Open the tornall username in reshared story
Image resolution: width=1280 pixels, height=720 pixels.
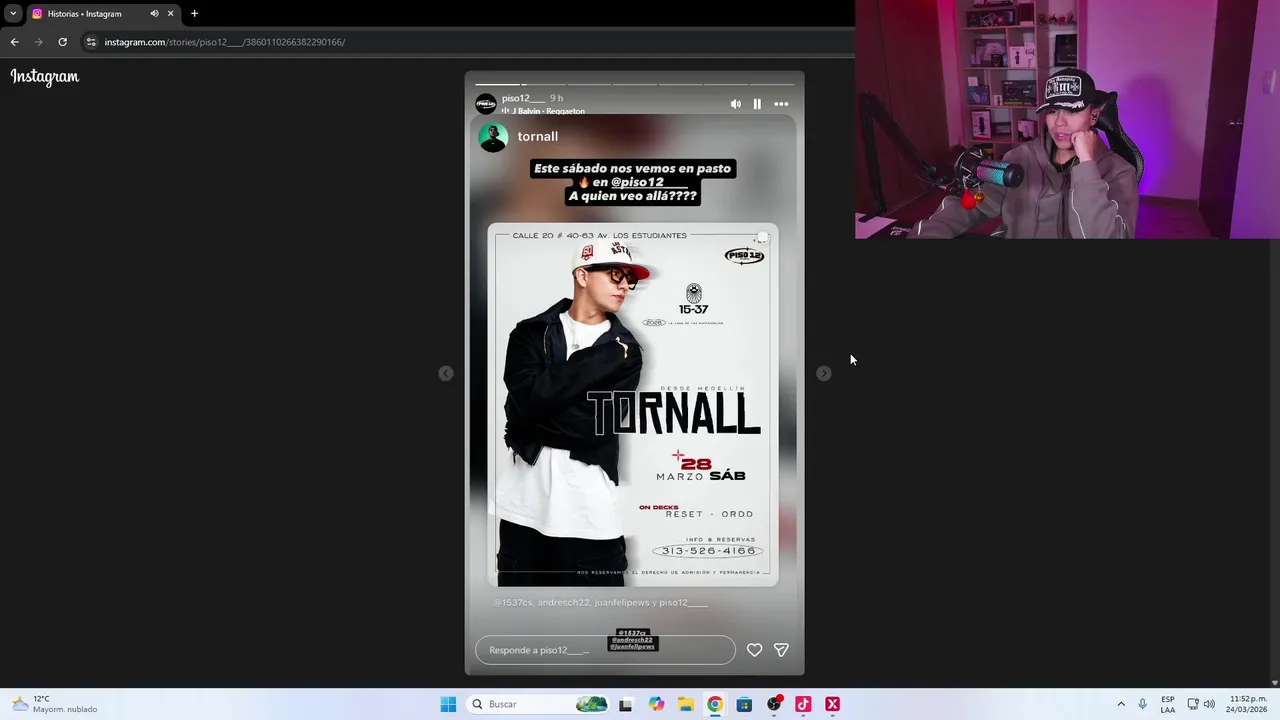538,136
